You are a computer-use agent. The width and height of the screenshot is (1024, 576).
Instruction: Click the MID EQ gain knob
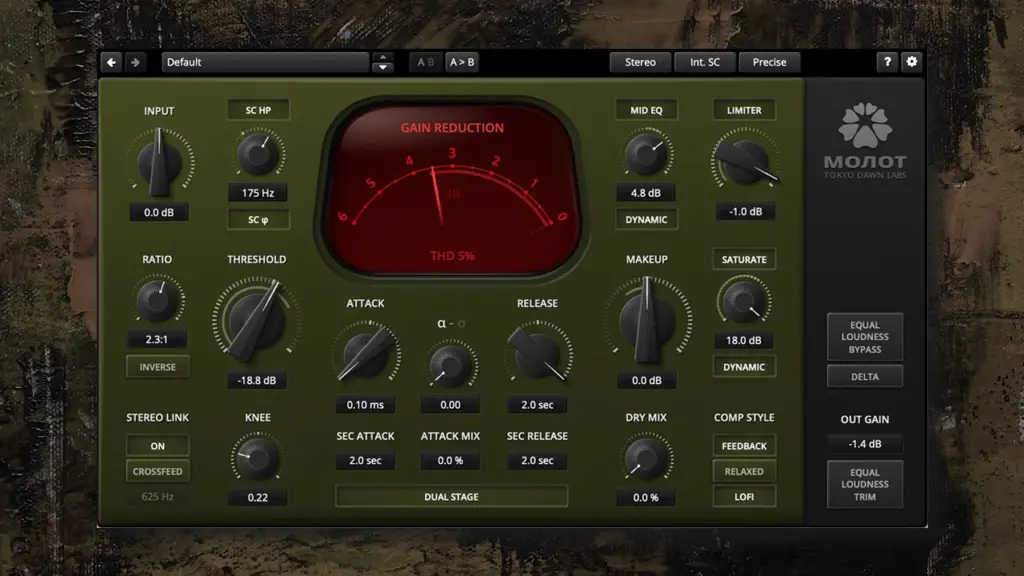(x=647, y=154)
